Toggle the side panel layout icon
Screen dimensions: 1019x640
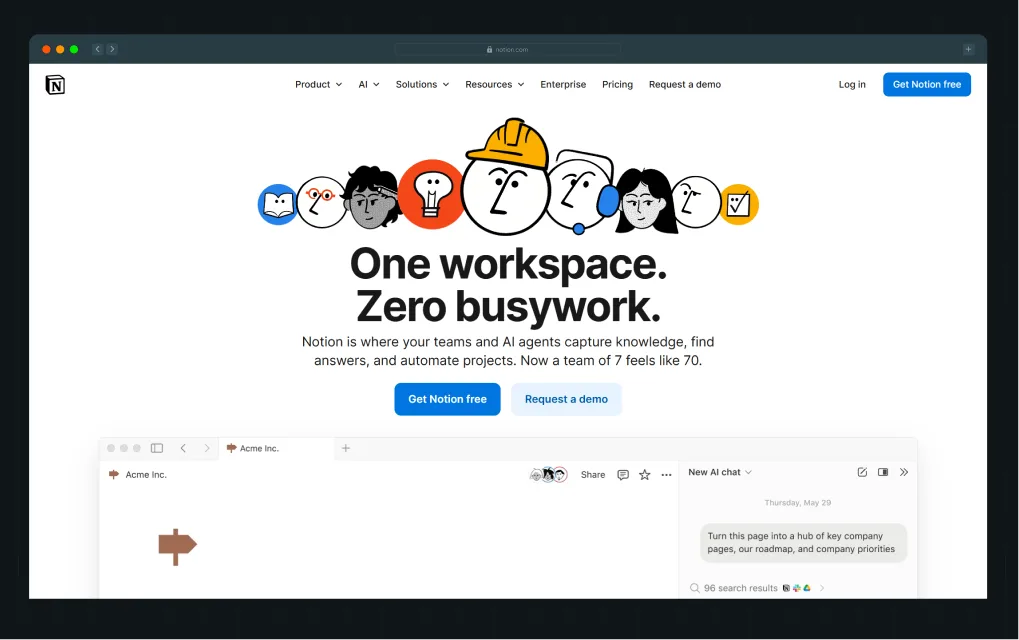883,472
